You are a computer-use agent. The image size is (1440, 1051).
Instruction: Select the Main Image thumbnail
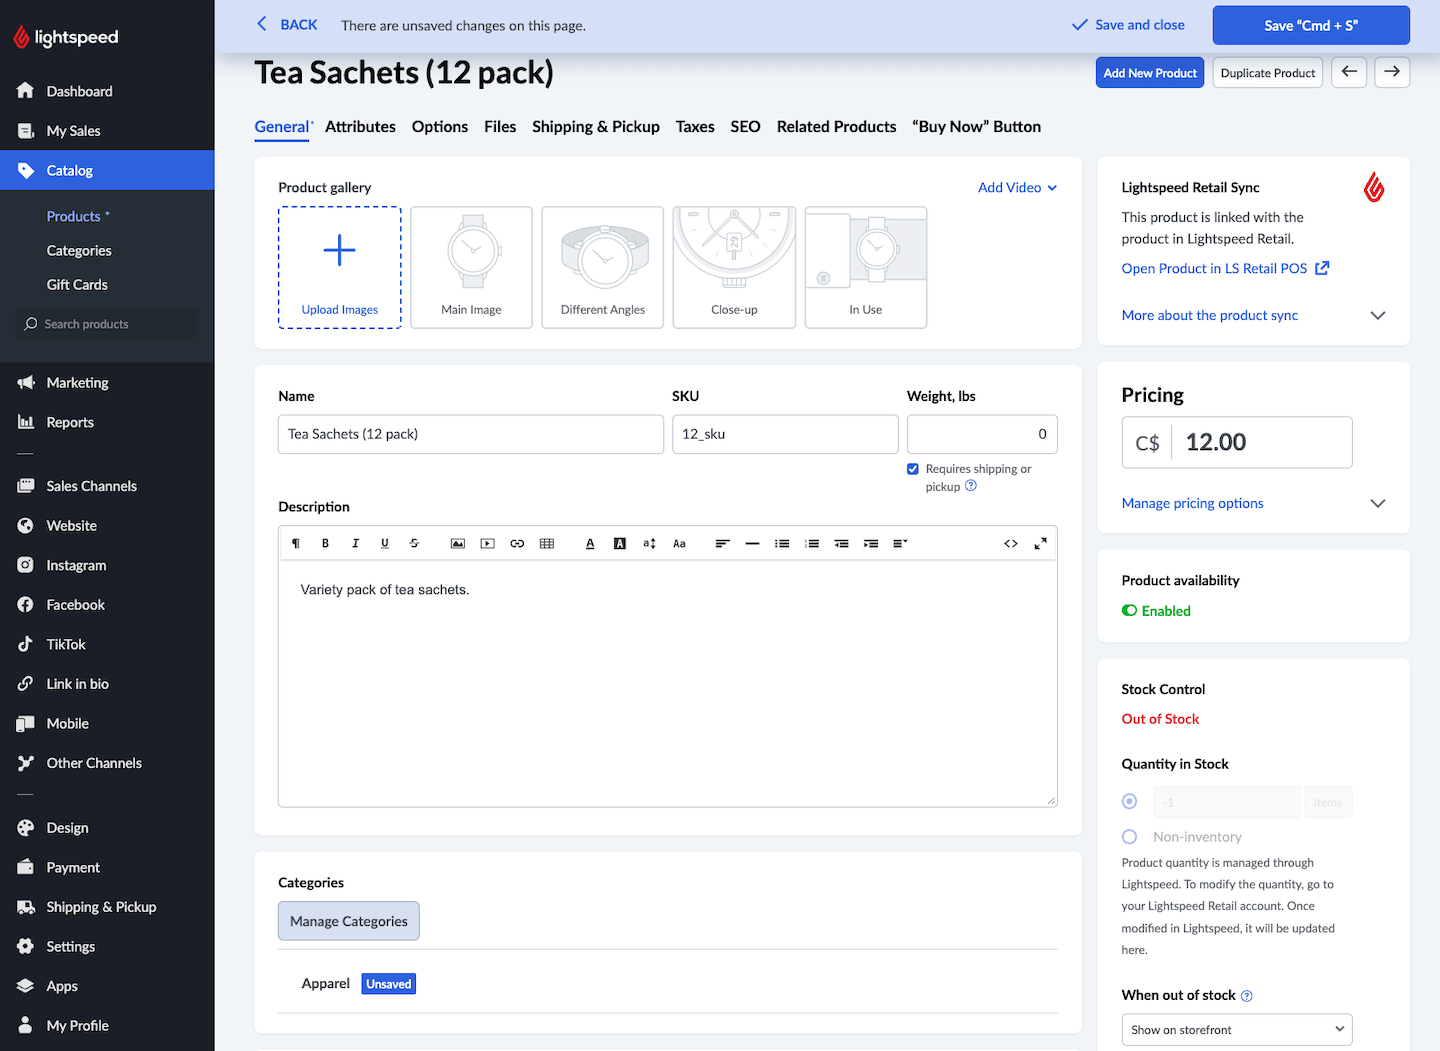pos(471,267)
